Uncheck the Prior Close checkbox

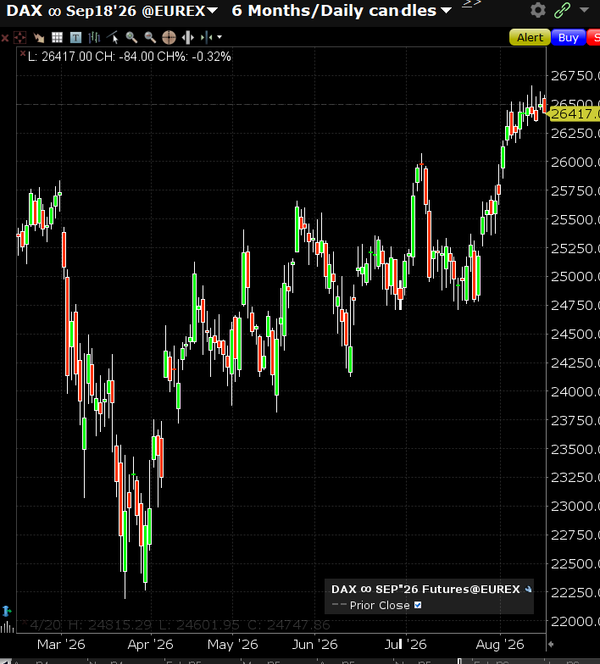click(418, 605)
